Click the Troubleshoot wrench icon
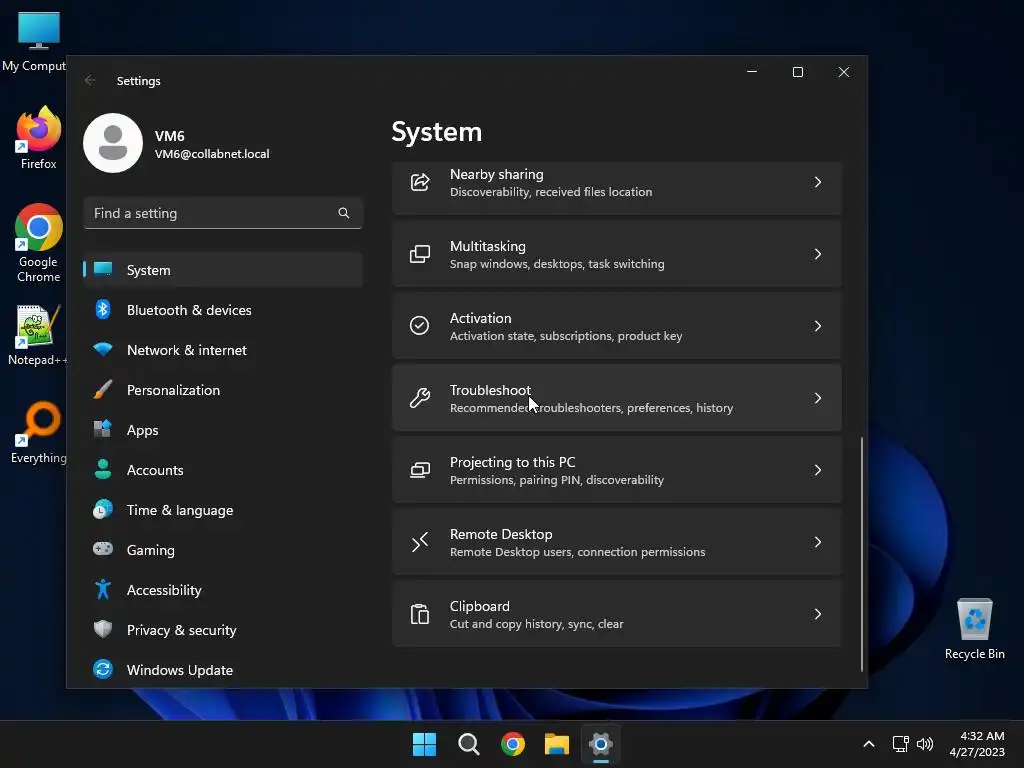This screenshot has width=1024, height=768. 420,398
